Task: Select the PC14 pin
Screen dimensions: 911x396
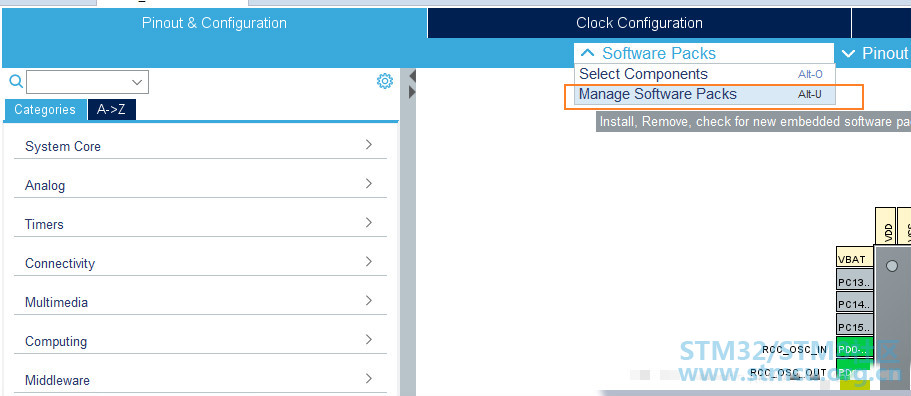Action: 855,304
